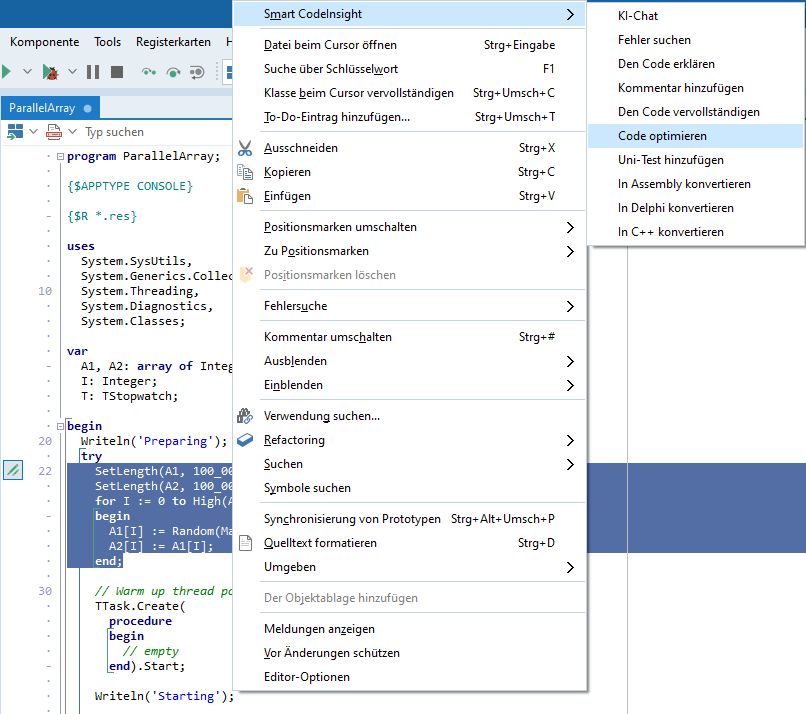Image resolution: width=806 pixels, height=714 pixels.
Task: Select Symbole suchen
Action: tap(409, 488)
